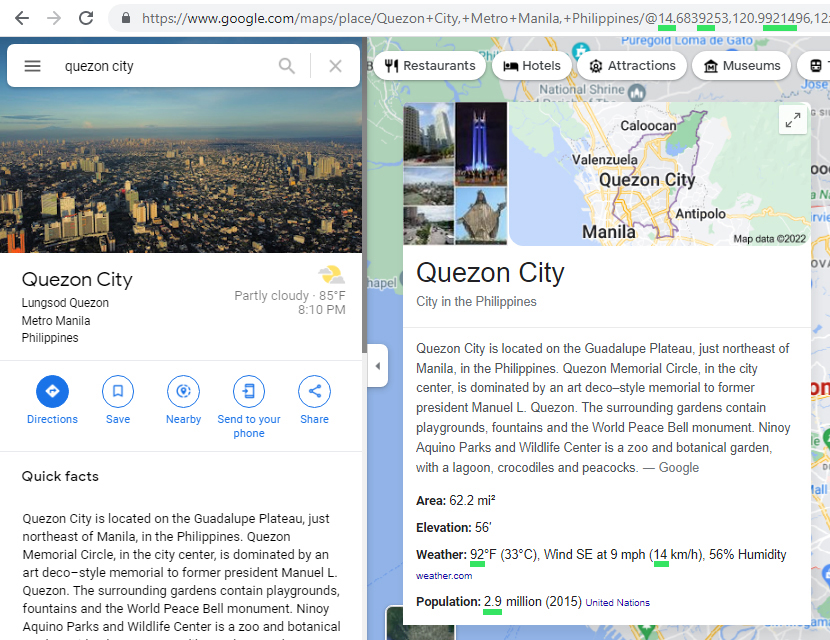Open the Nearby search icon
The height and width of the screenshot is (640, 830).
point(183,392)
